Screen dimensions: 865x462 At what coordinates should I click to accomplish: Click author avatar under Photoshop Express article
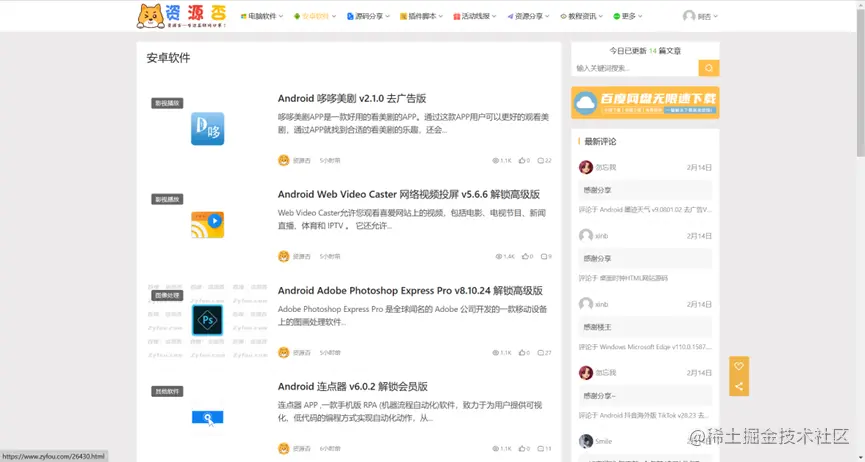[284, 353]
